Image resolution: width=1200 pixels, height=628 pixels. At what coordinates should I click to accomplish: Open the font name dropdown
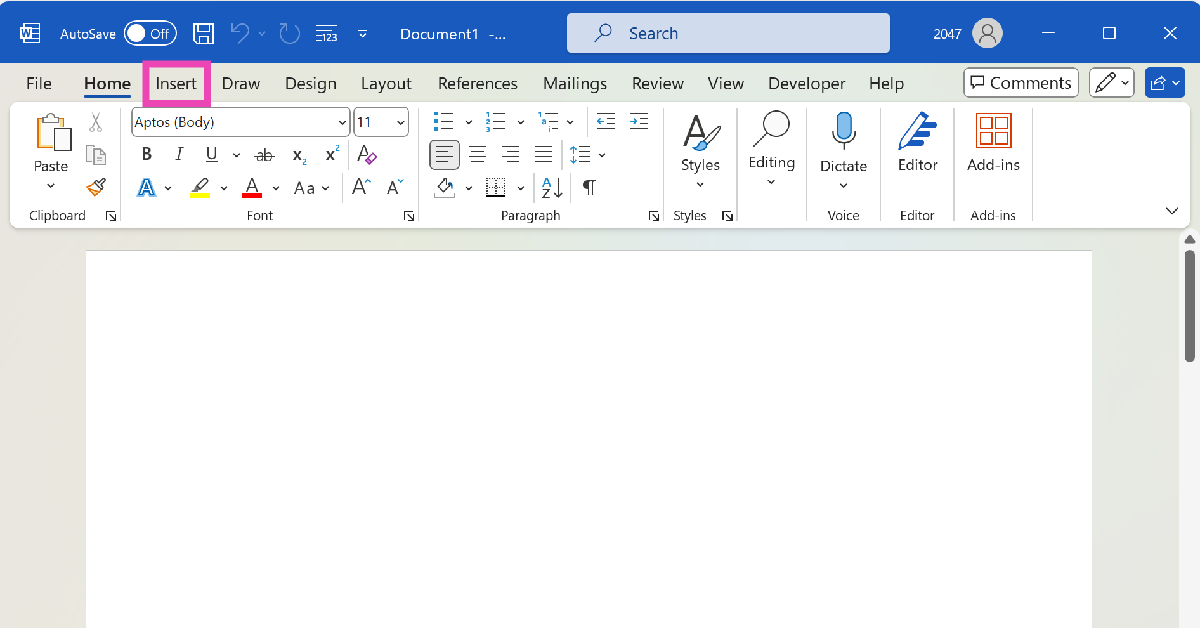click(341, 122)
